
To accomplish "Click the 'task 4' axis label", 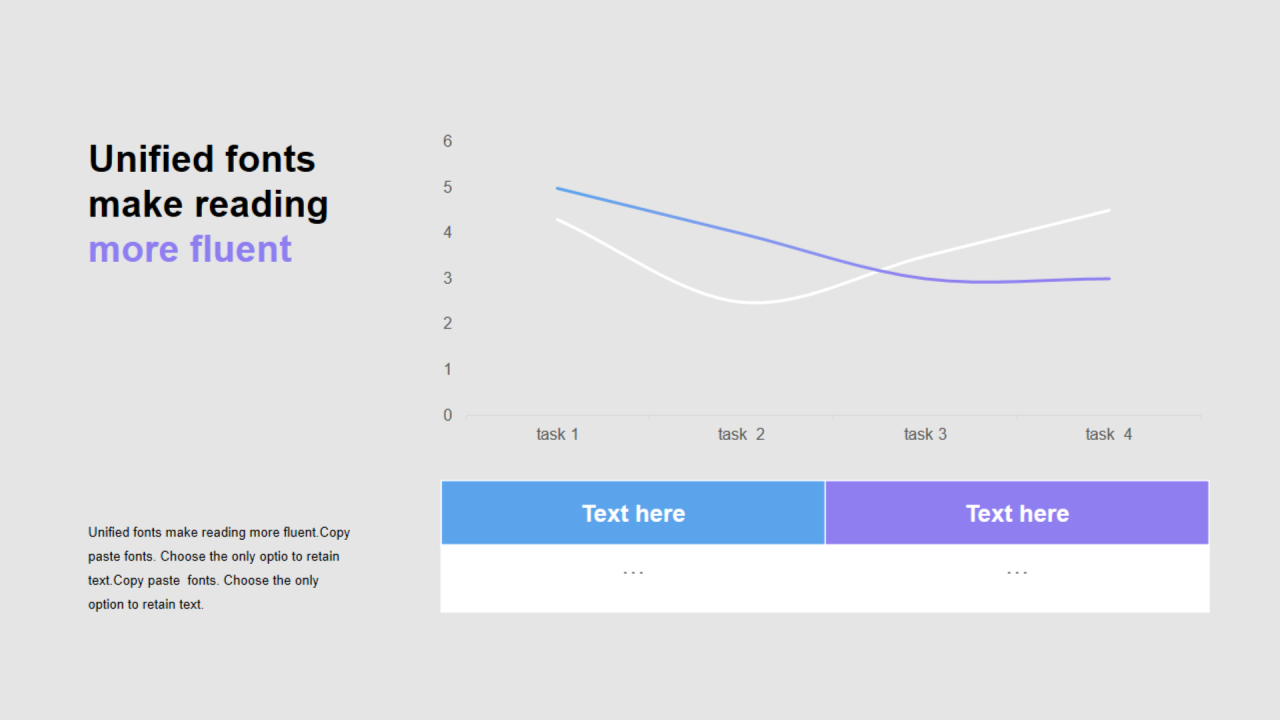I will click(1109, 434).
